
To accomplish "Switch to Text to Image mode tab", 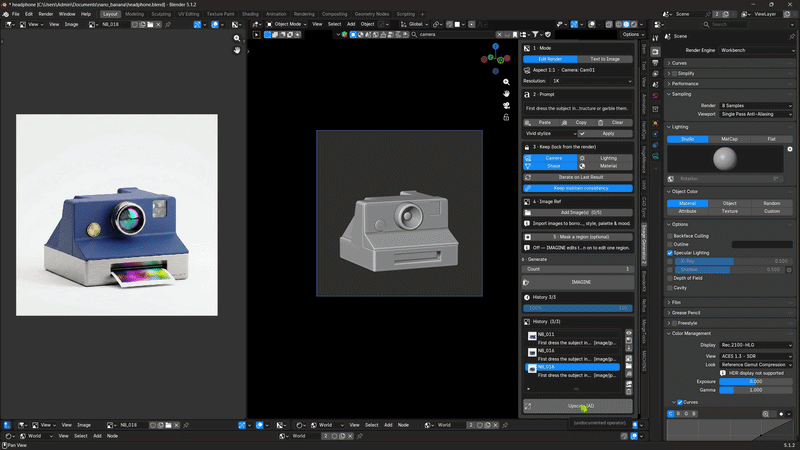I will point(605,59).
